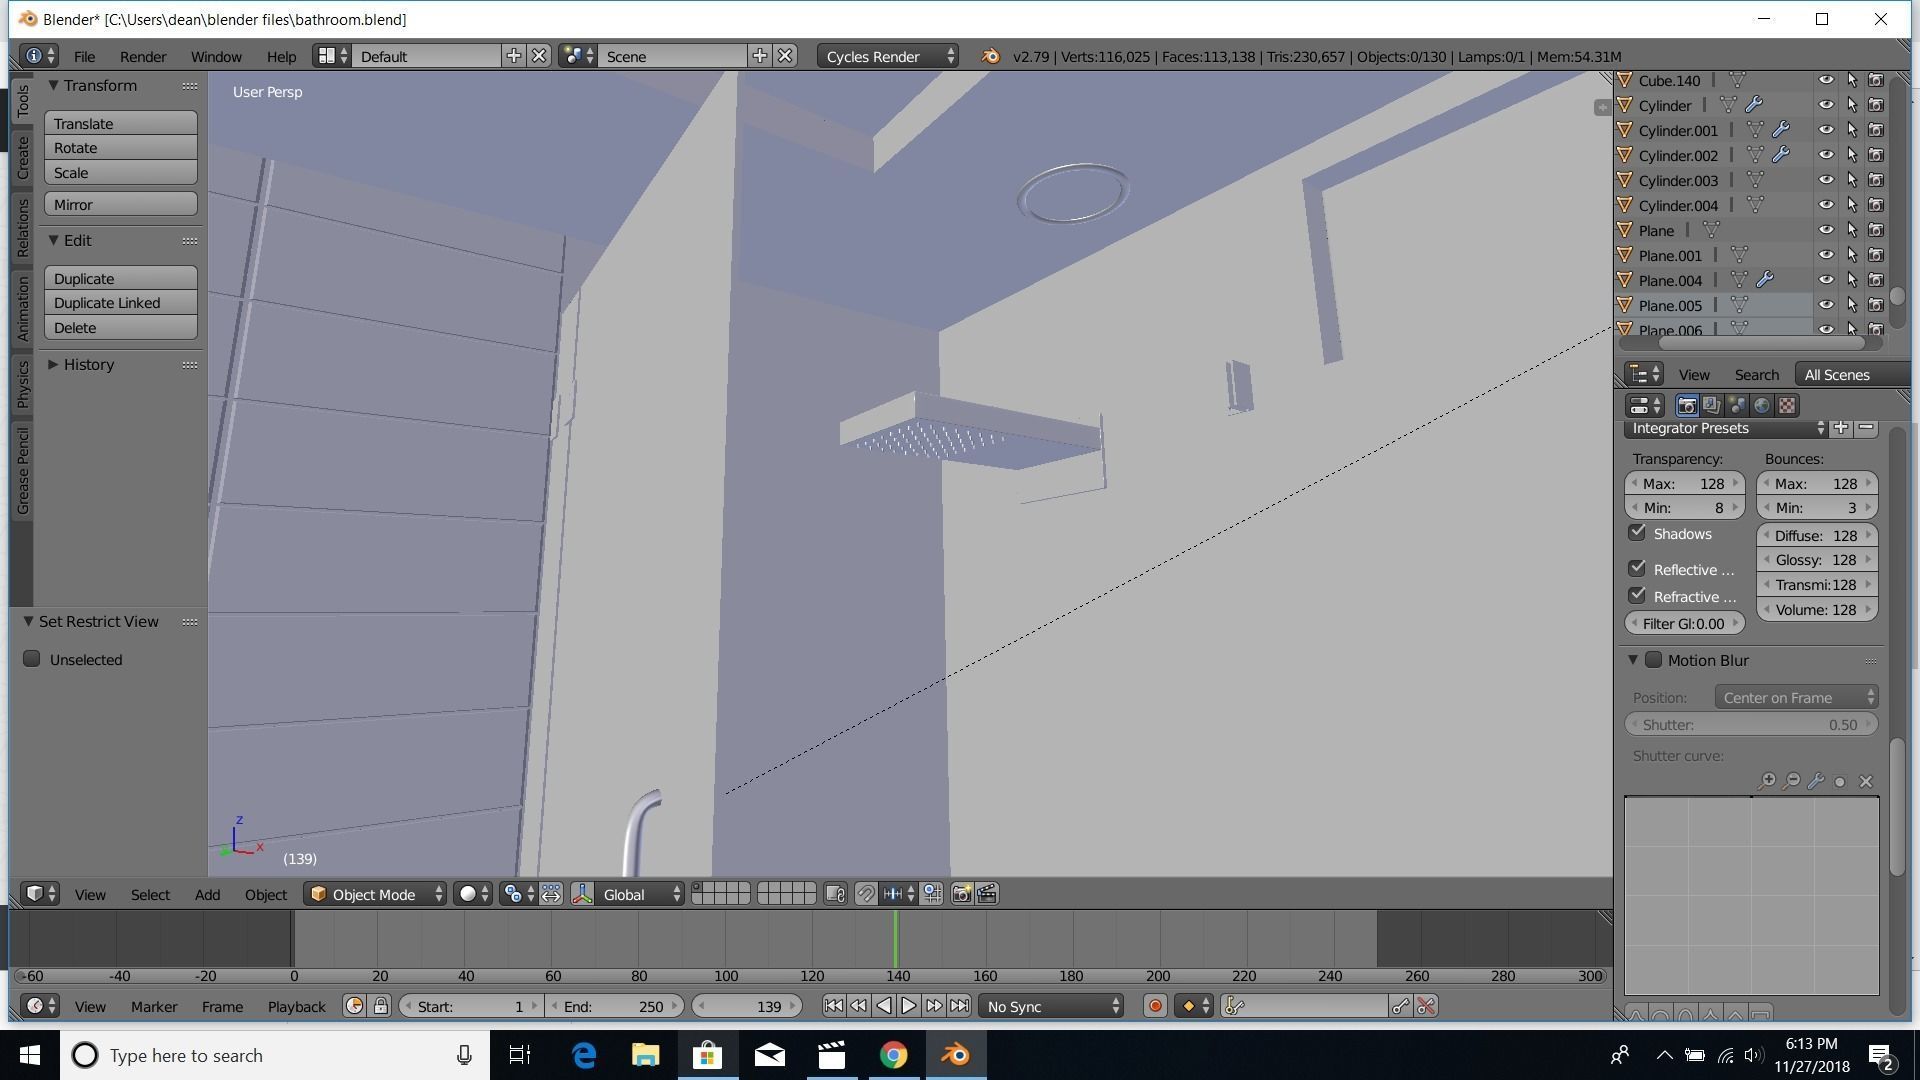This screenshot has width=1920, height=1080.
Task: Play the animation forward
Action: 908,1006
